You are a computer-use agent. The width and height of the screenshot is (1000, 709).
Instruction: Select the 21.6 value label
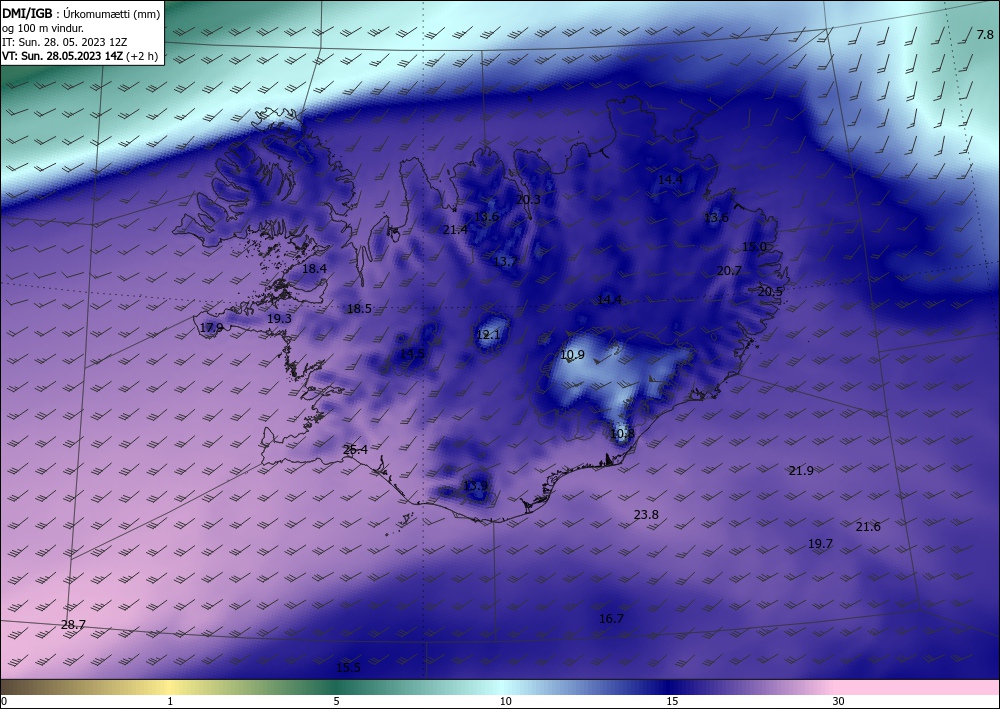(x=868, y=527)
